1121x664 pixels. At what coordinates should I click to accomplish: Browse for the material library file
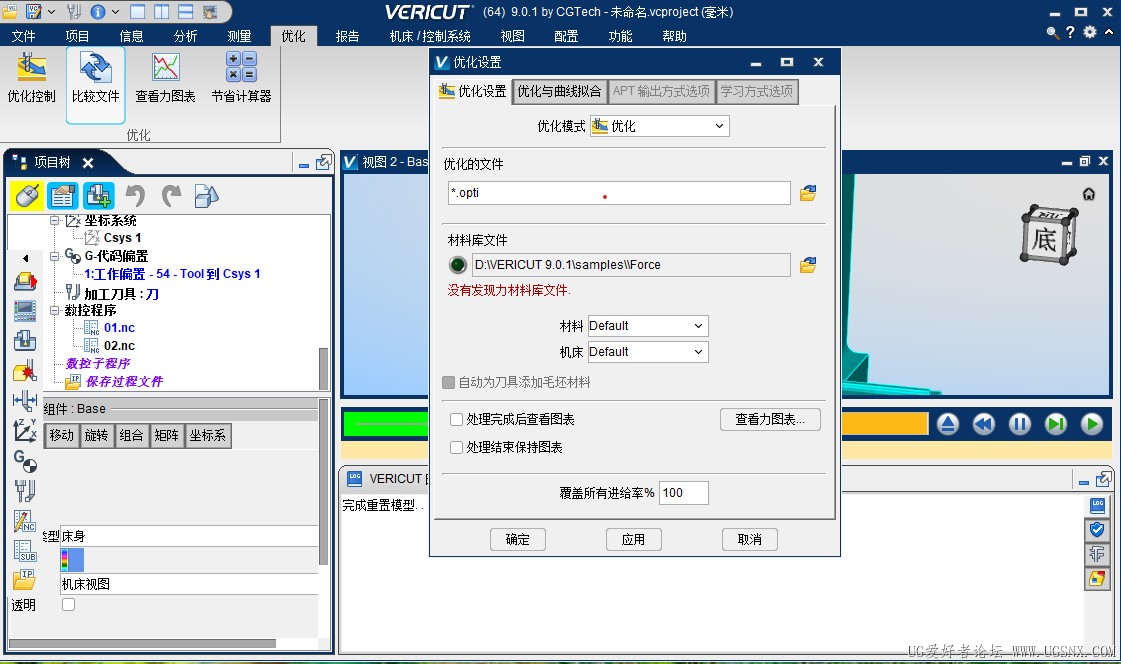click(808, 265)
